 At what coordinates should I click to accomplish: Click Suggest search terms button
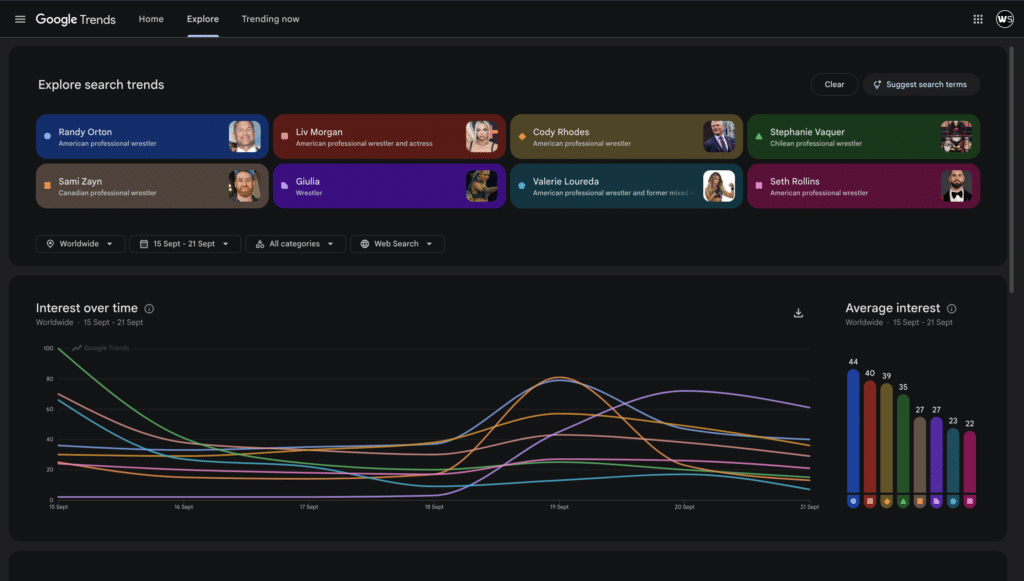click(x=921, y=84)
